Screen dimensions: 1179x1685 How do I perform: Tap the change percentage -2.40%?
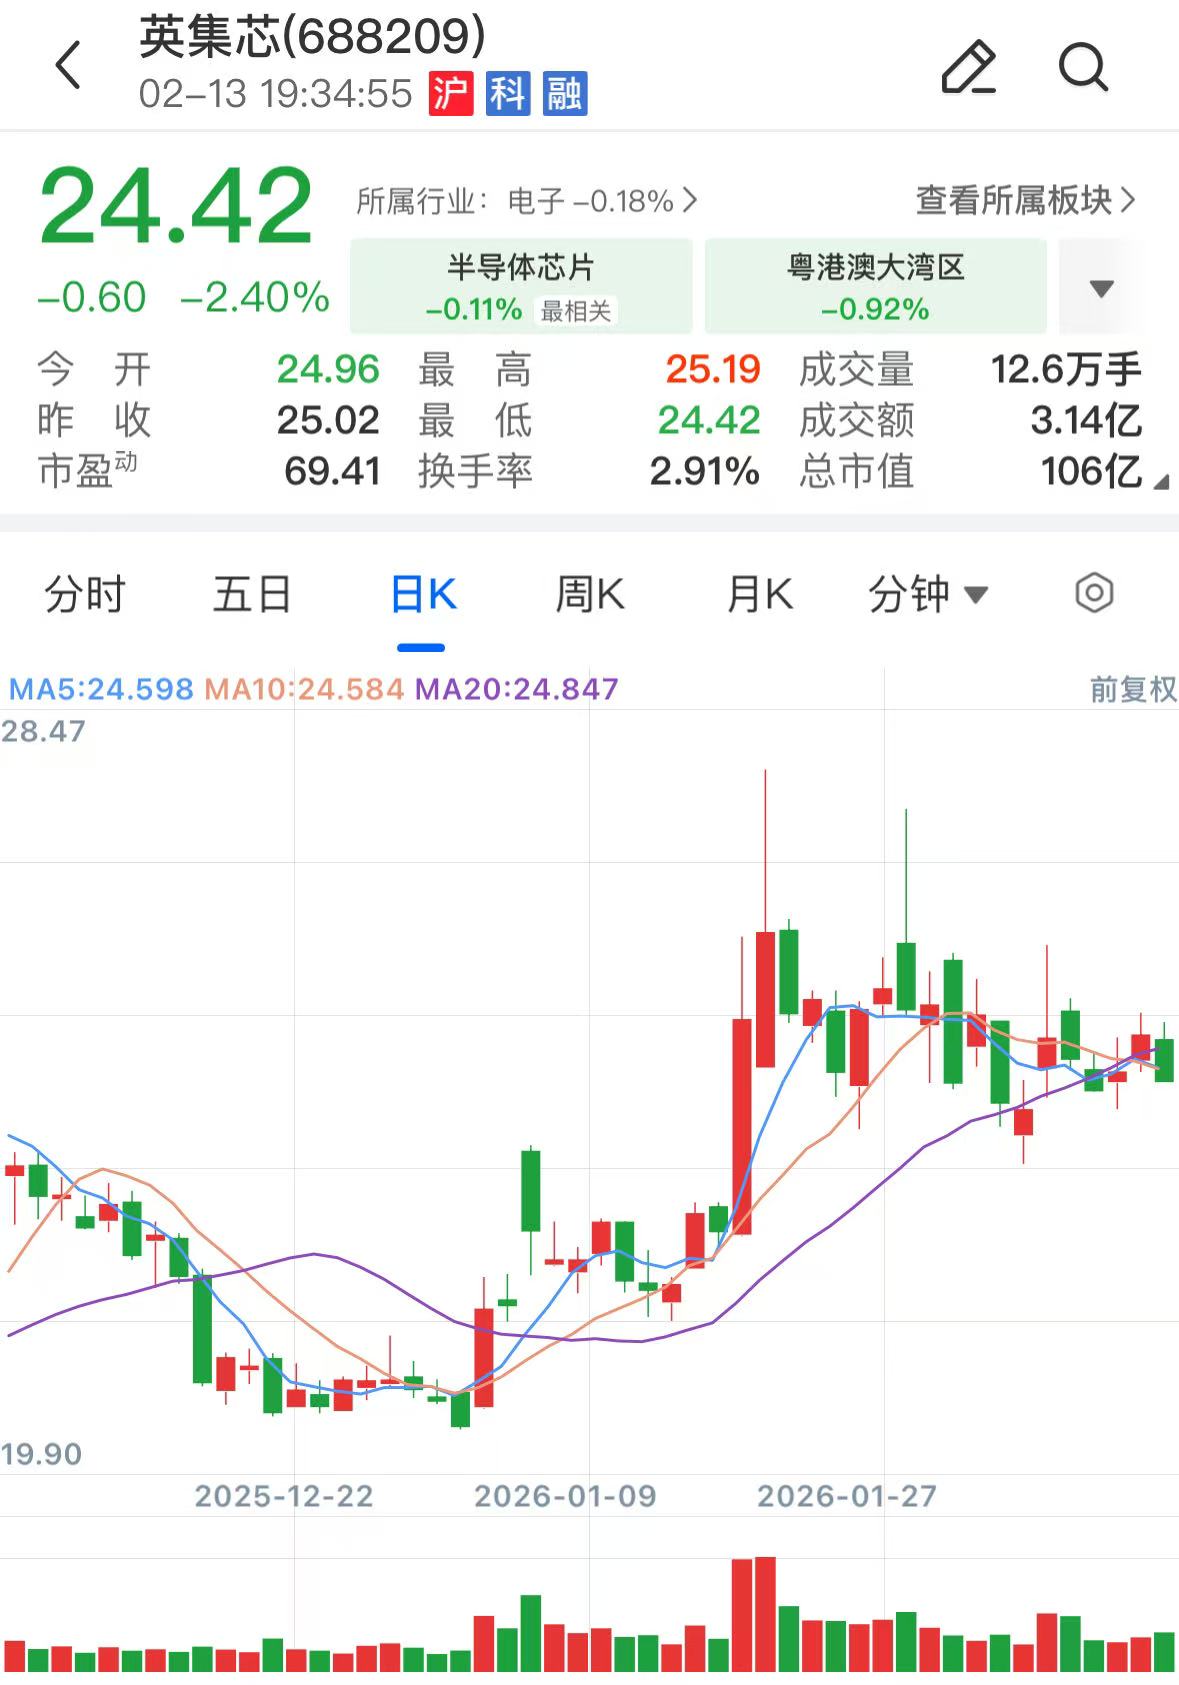click(255, 297)
